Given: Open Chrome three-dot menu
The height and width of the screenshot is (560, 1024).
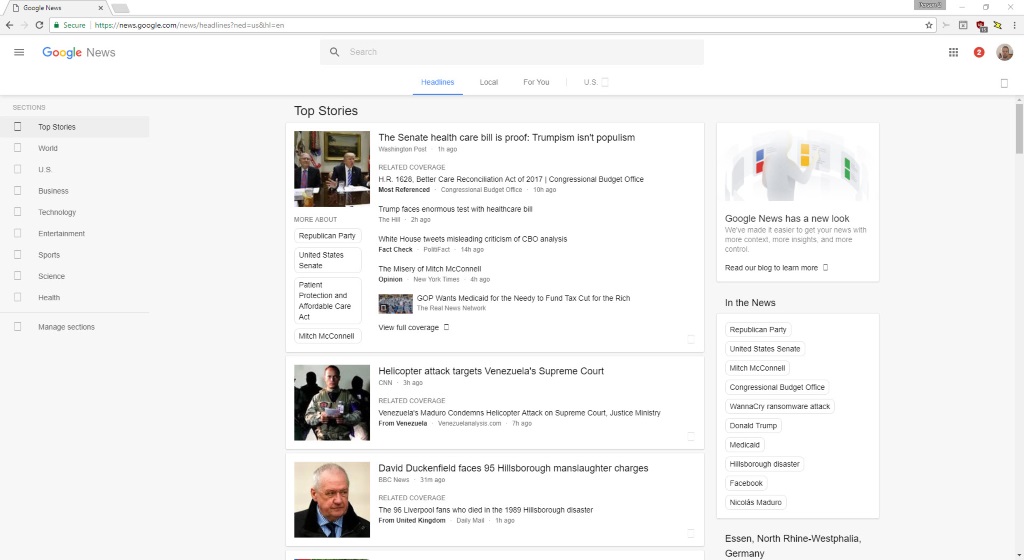Looking at the screenshot, I should click(x=1015, y=25).
